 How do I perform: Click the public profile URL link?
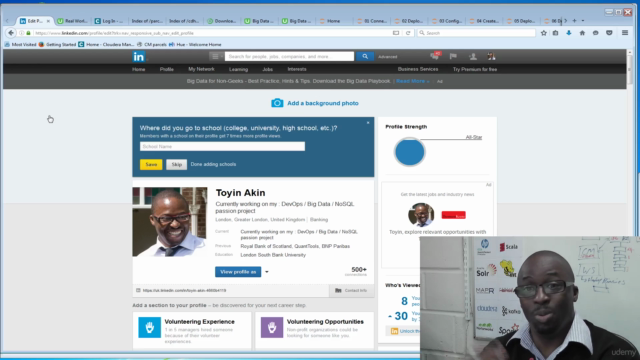184,290
